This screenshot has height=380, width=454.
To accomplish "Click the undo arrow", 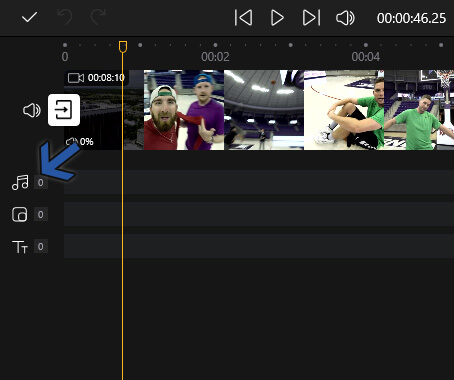I will click(65, 17).
